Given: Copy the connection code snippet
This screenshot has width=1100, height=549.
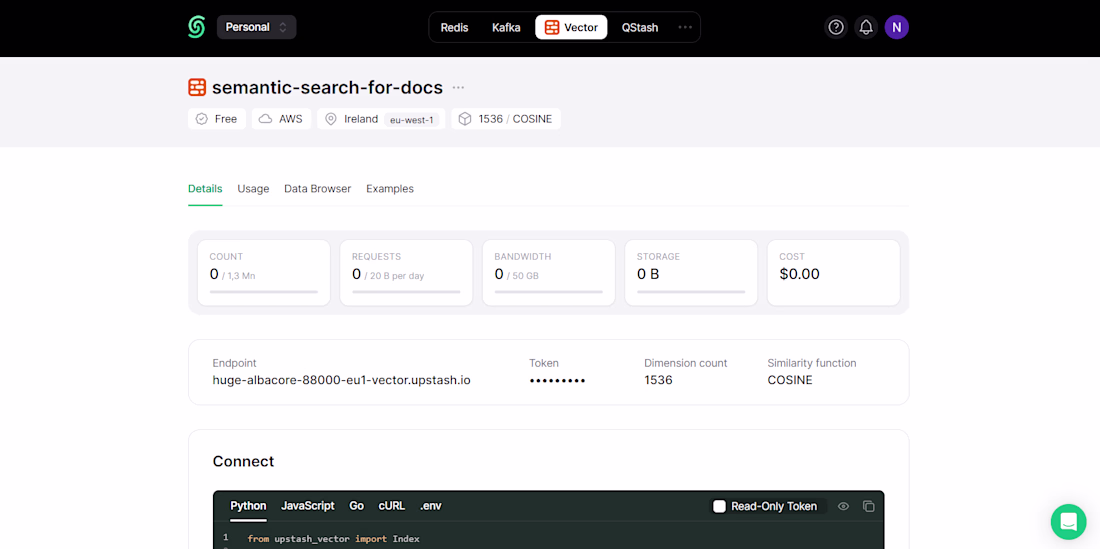Looking at the screenshot, I should coord(868,506).
